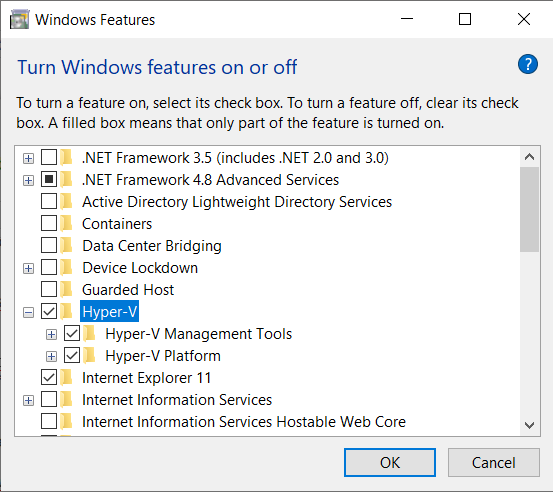Select Internet Information Services Hostable Web Core
Viewport: 553px width, 492px height.
point(244,421)
